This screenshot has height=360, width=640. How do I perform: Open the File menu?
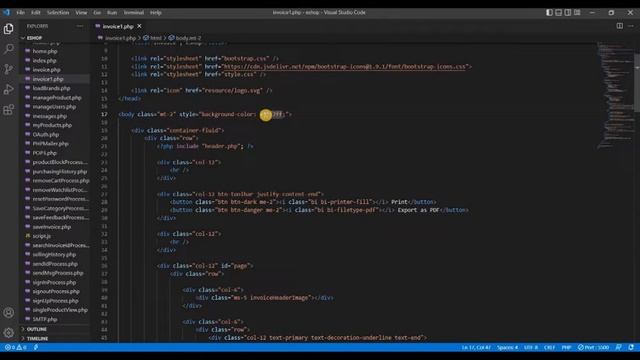[20, 13]
